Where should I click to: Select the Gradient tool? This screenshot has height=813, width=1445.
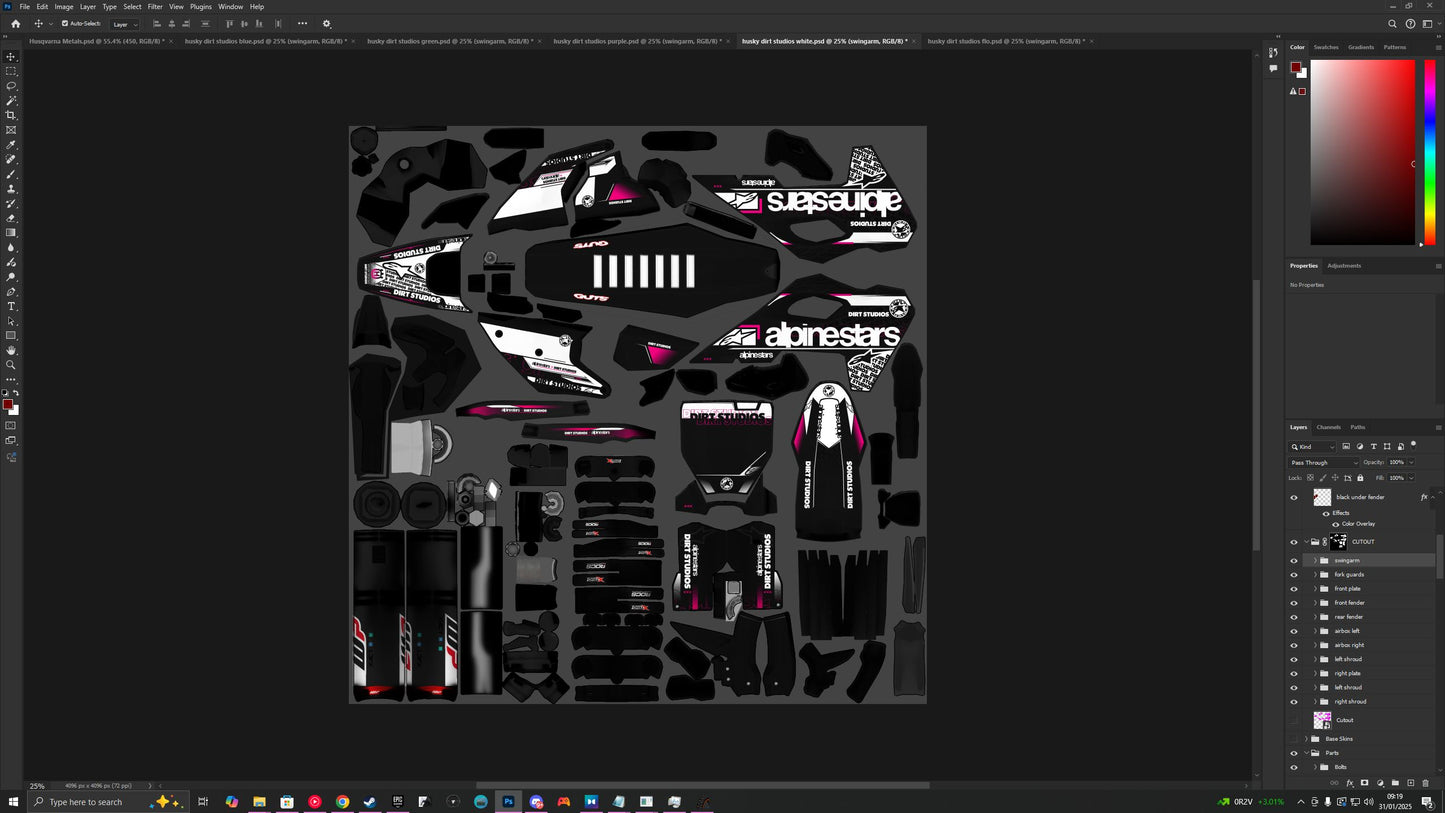[11, 233]
